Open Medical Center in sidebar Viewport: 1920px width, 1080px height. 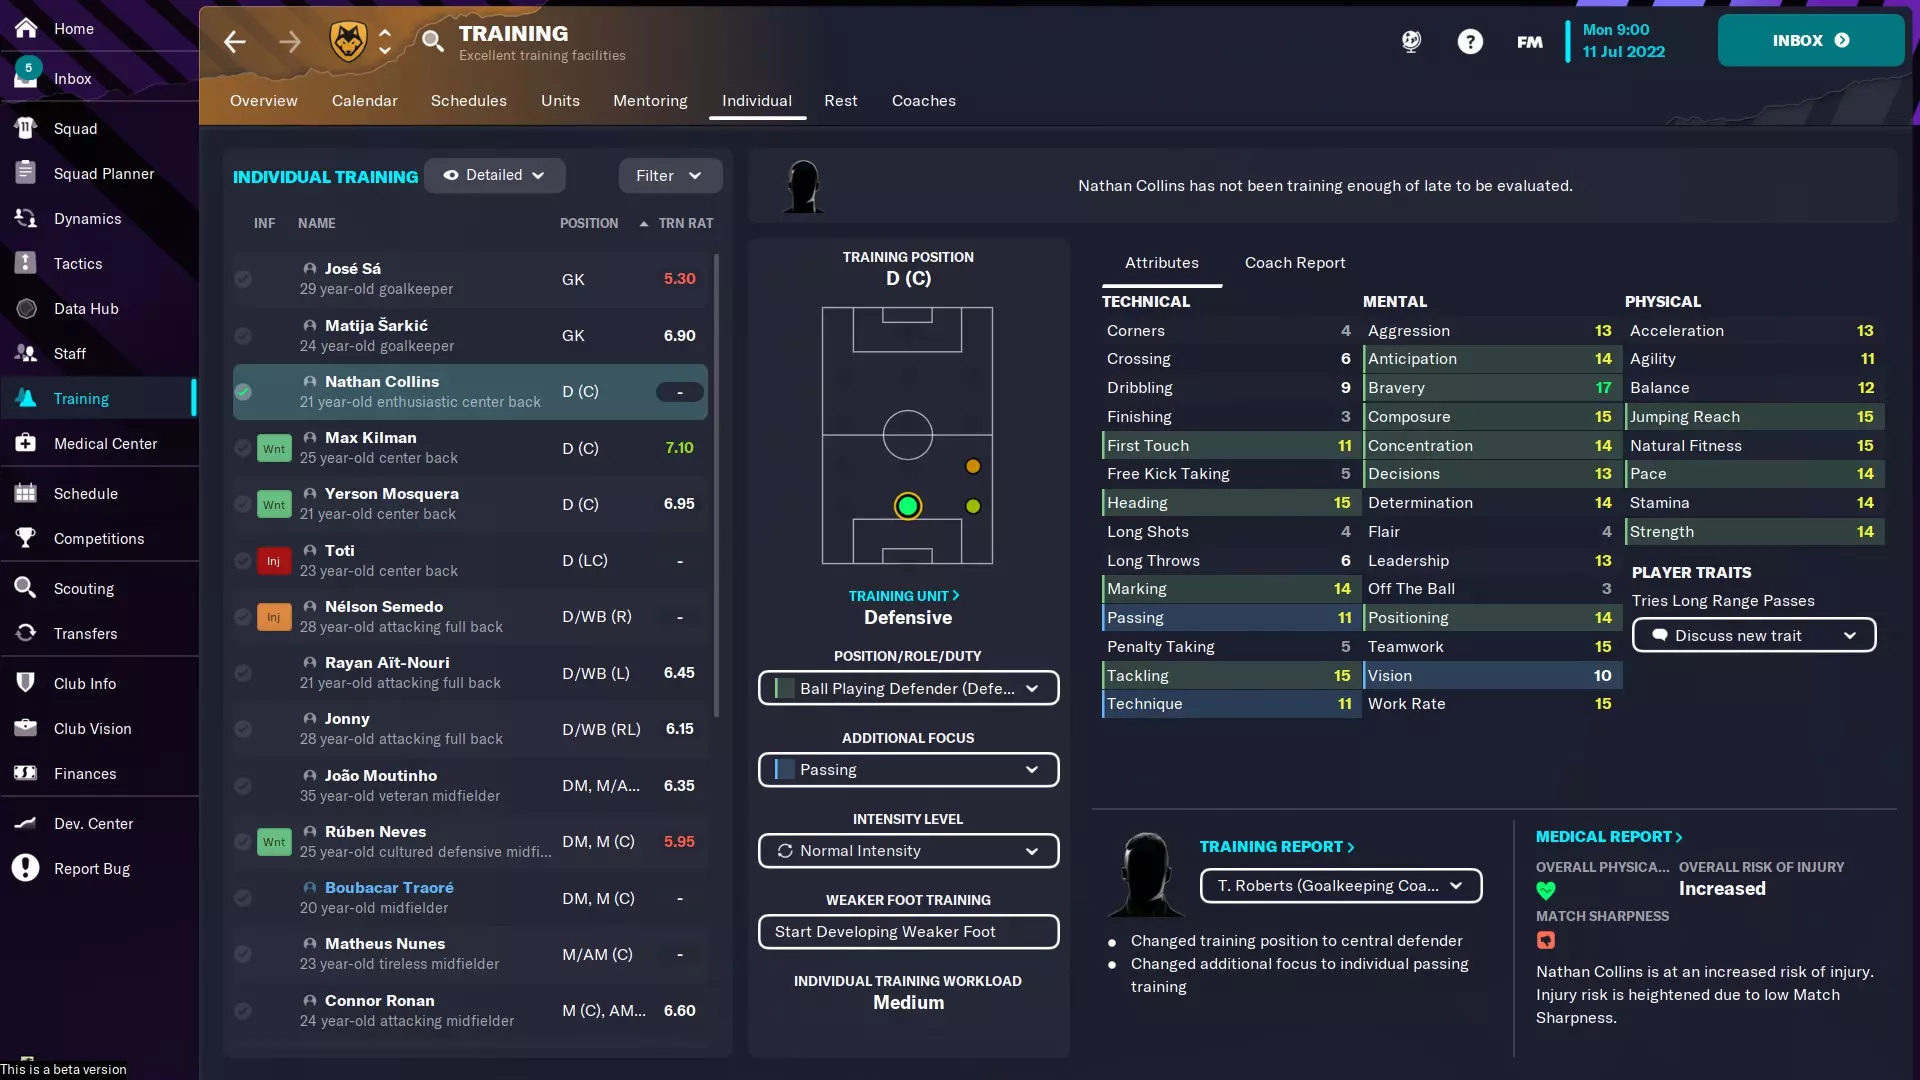click(105, 444)
